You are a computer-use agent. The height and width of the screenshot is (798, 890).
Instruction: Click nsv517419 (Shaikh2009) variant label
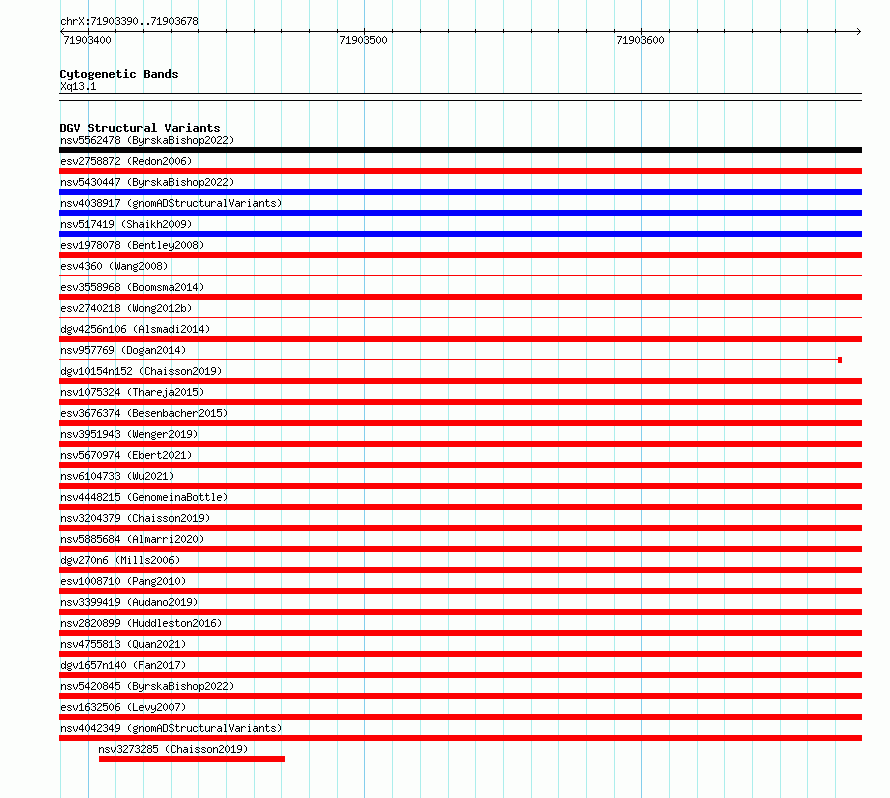(126, 224)
